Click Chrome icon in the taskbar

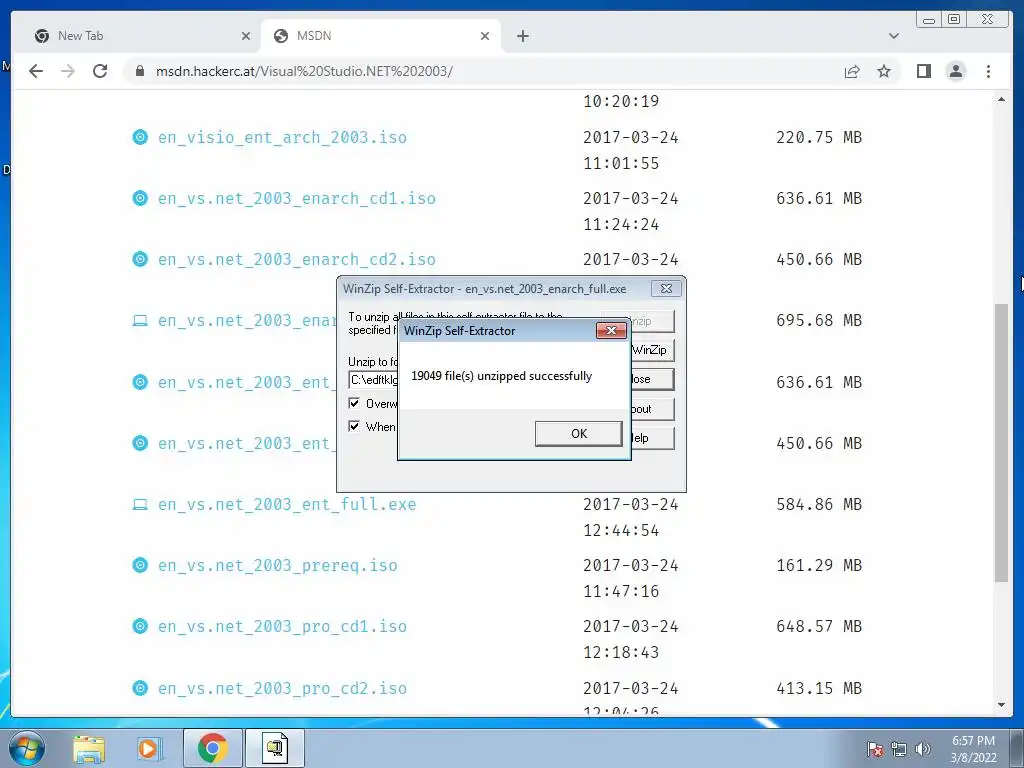click(x=213, y=748)
